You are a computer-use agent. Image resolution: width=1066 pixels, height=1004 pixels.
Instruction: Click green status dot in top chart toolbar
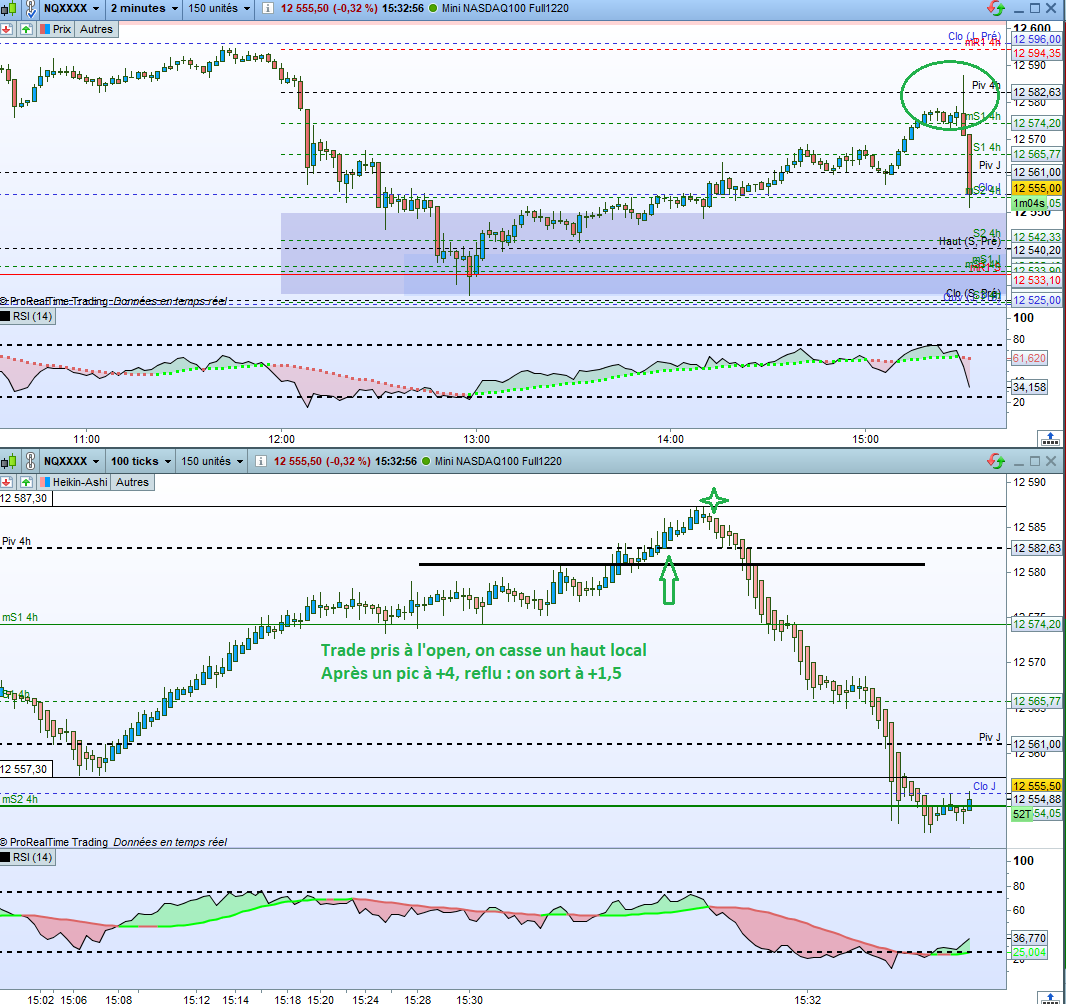tap(433, 9)
